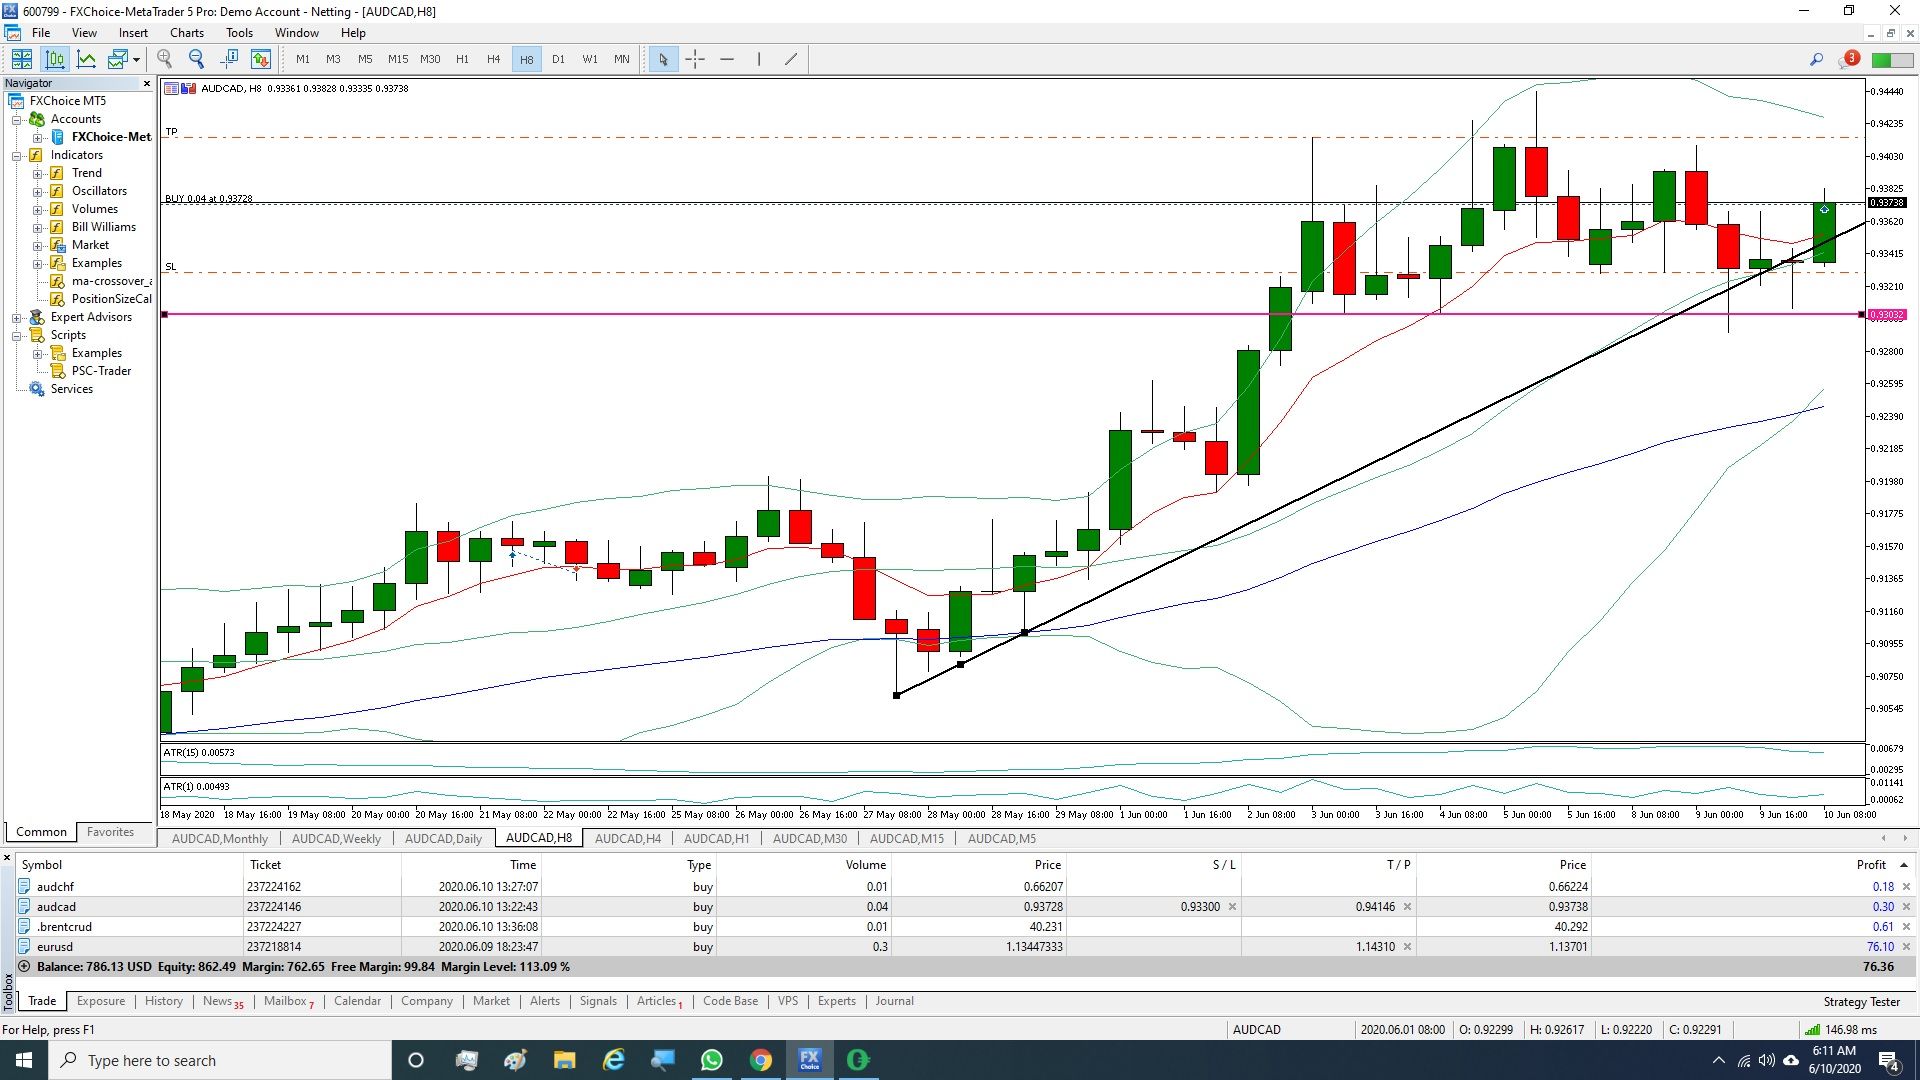Select the candlestick chart type icon

coord(55,59)
